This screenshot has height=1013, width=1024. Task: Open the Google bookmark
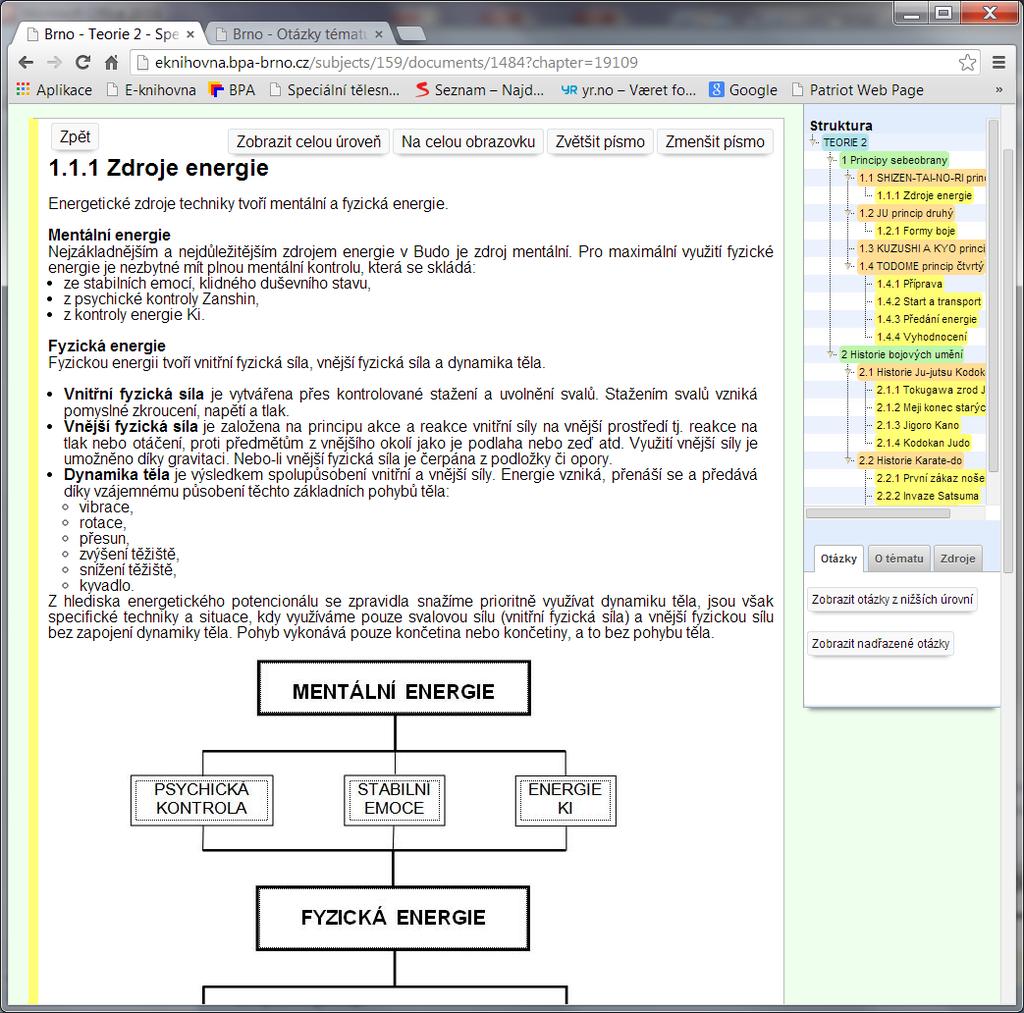point(743,90)
